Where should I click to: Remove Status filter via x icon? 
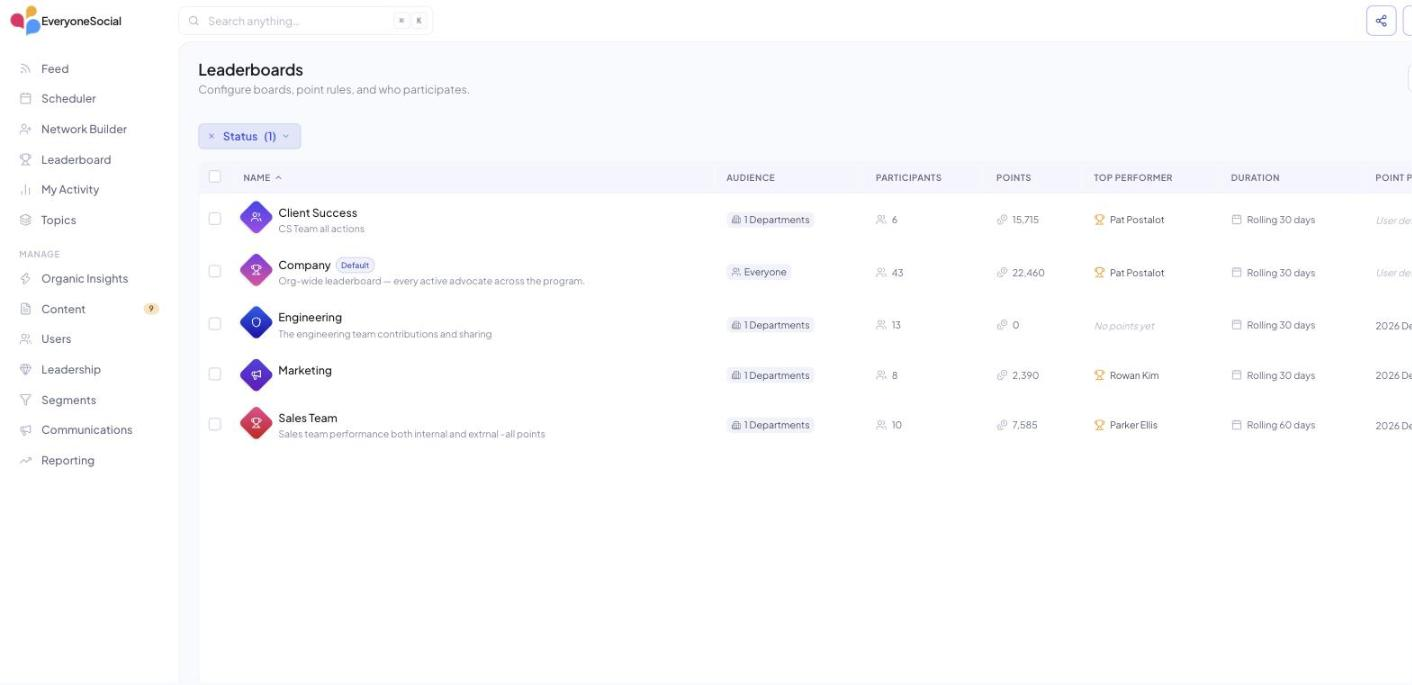211,136
